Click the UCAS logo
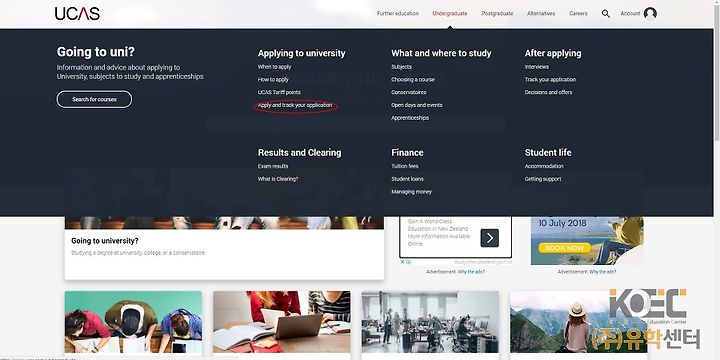The width and height of the screenshot is (720, 360). pos(77,13)
